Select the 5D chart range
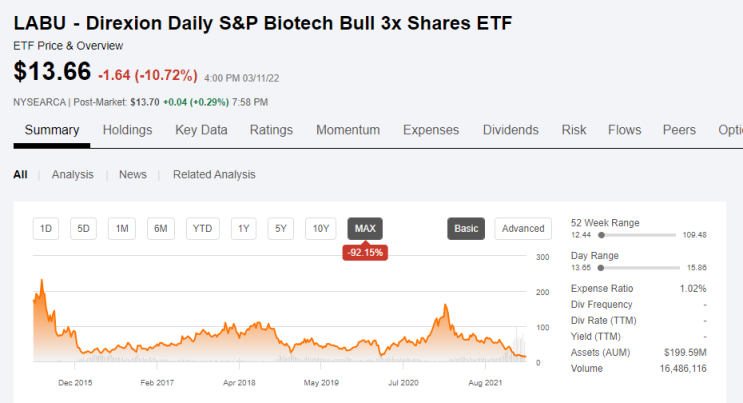This screenshot has width=743, height=403. pyautogui.click(x=83, y=229)
